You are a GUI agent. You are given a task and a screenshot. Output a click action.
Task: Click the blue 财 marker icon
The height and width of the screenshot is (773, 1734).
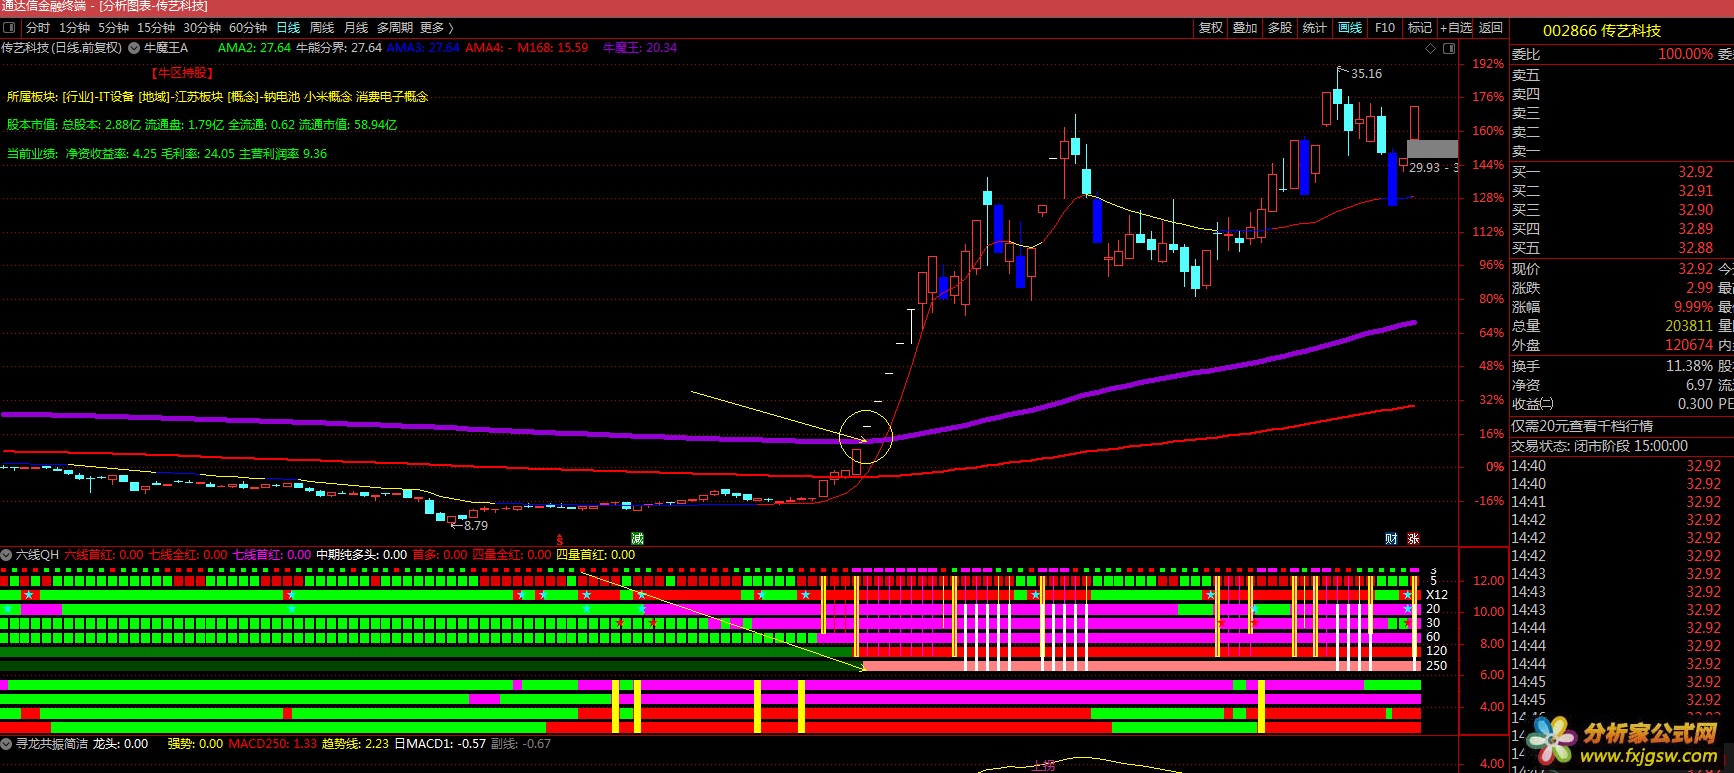[1391, 539]
